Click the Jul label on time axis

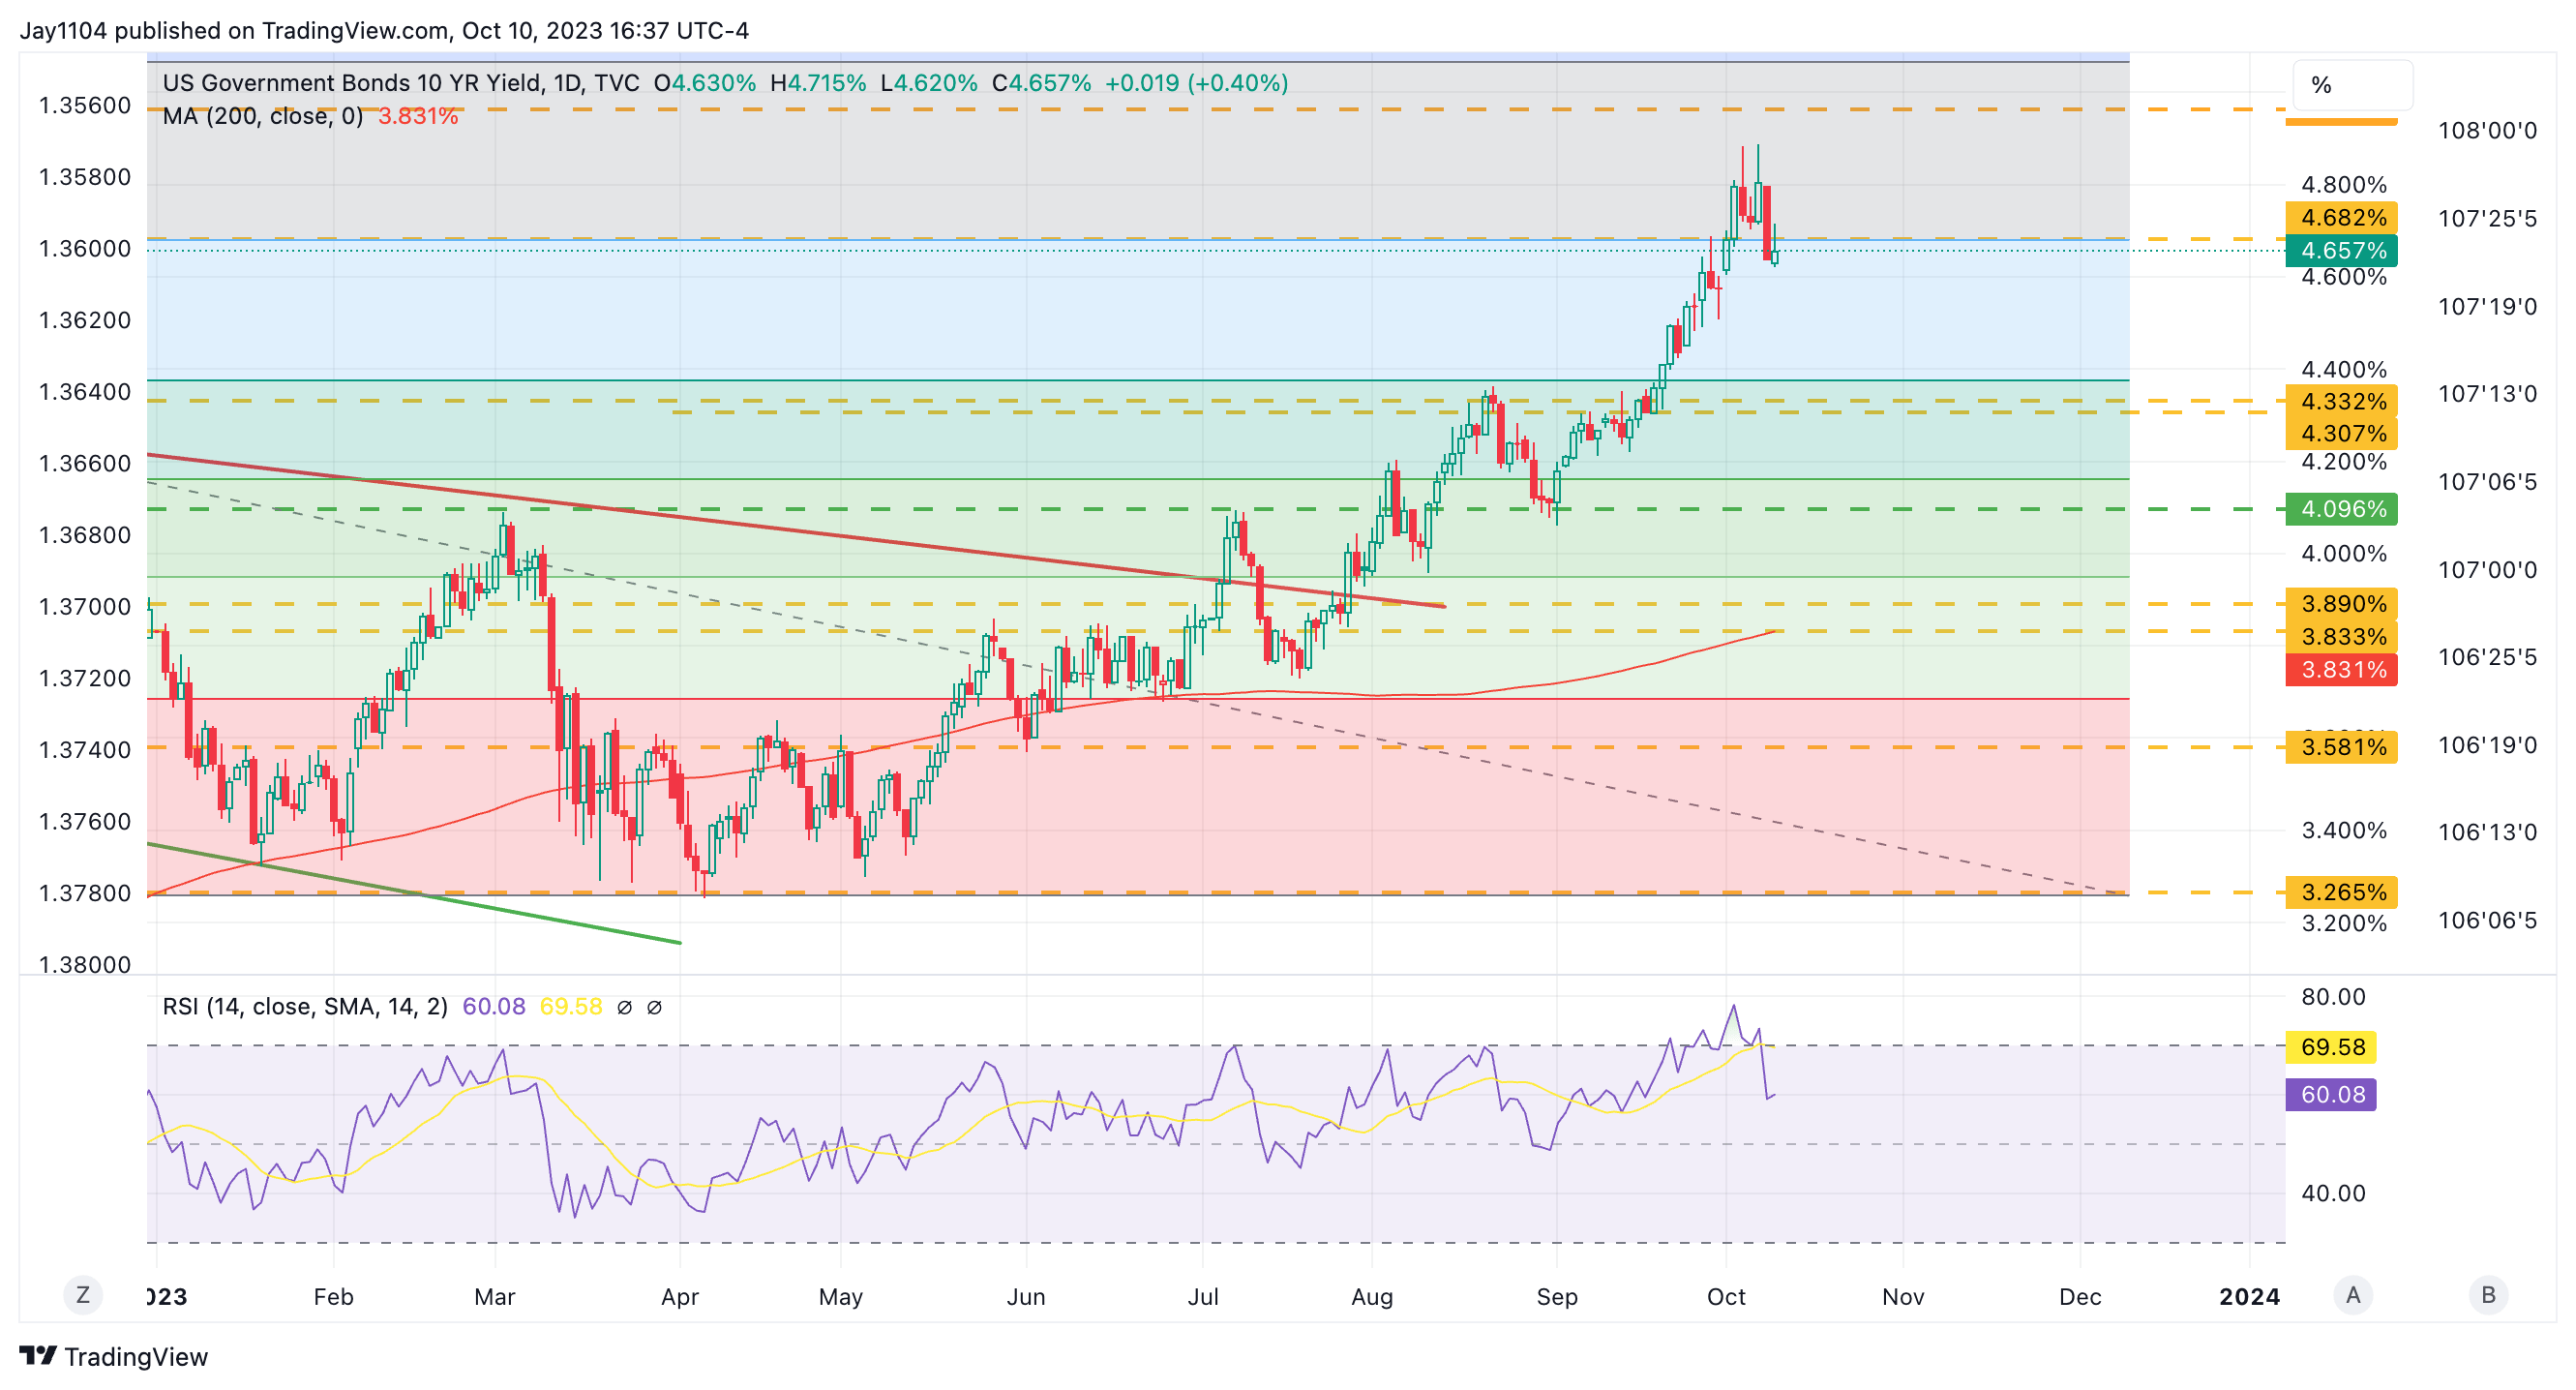click(x=1203, y=1297)
